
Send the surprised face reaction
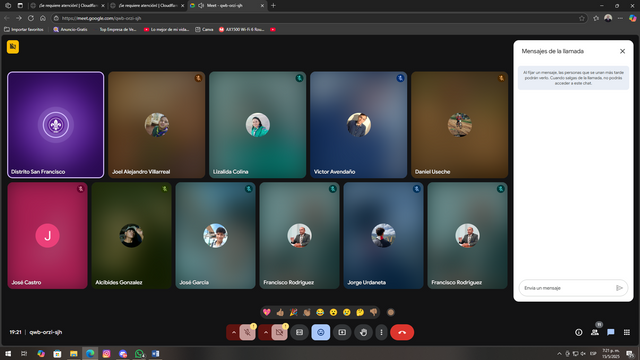[x=333, y=312]
